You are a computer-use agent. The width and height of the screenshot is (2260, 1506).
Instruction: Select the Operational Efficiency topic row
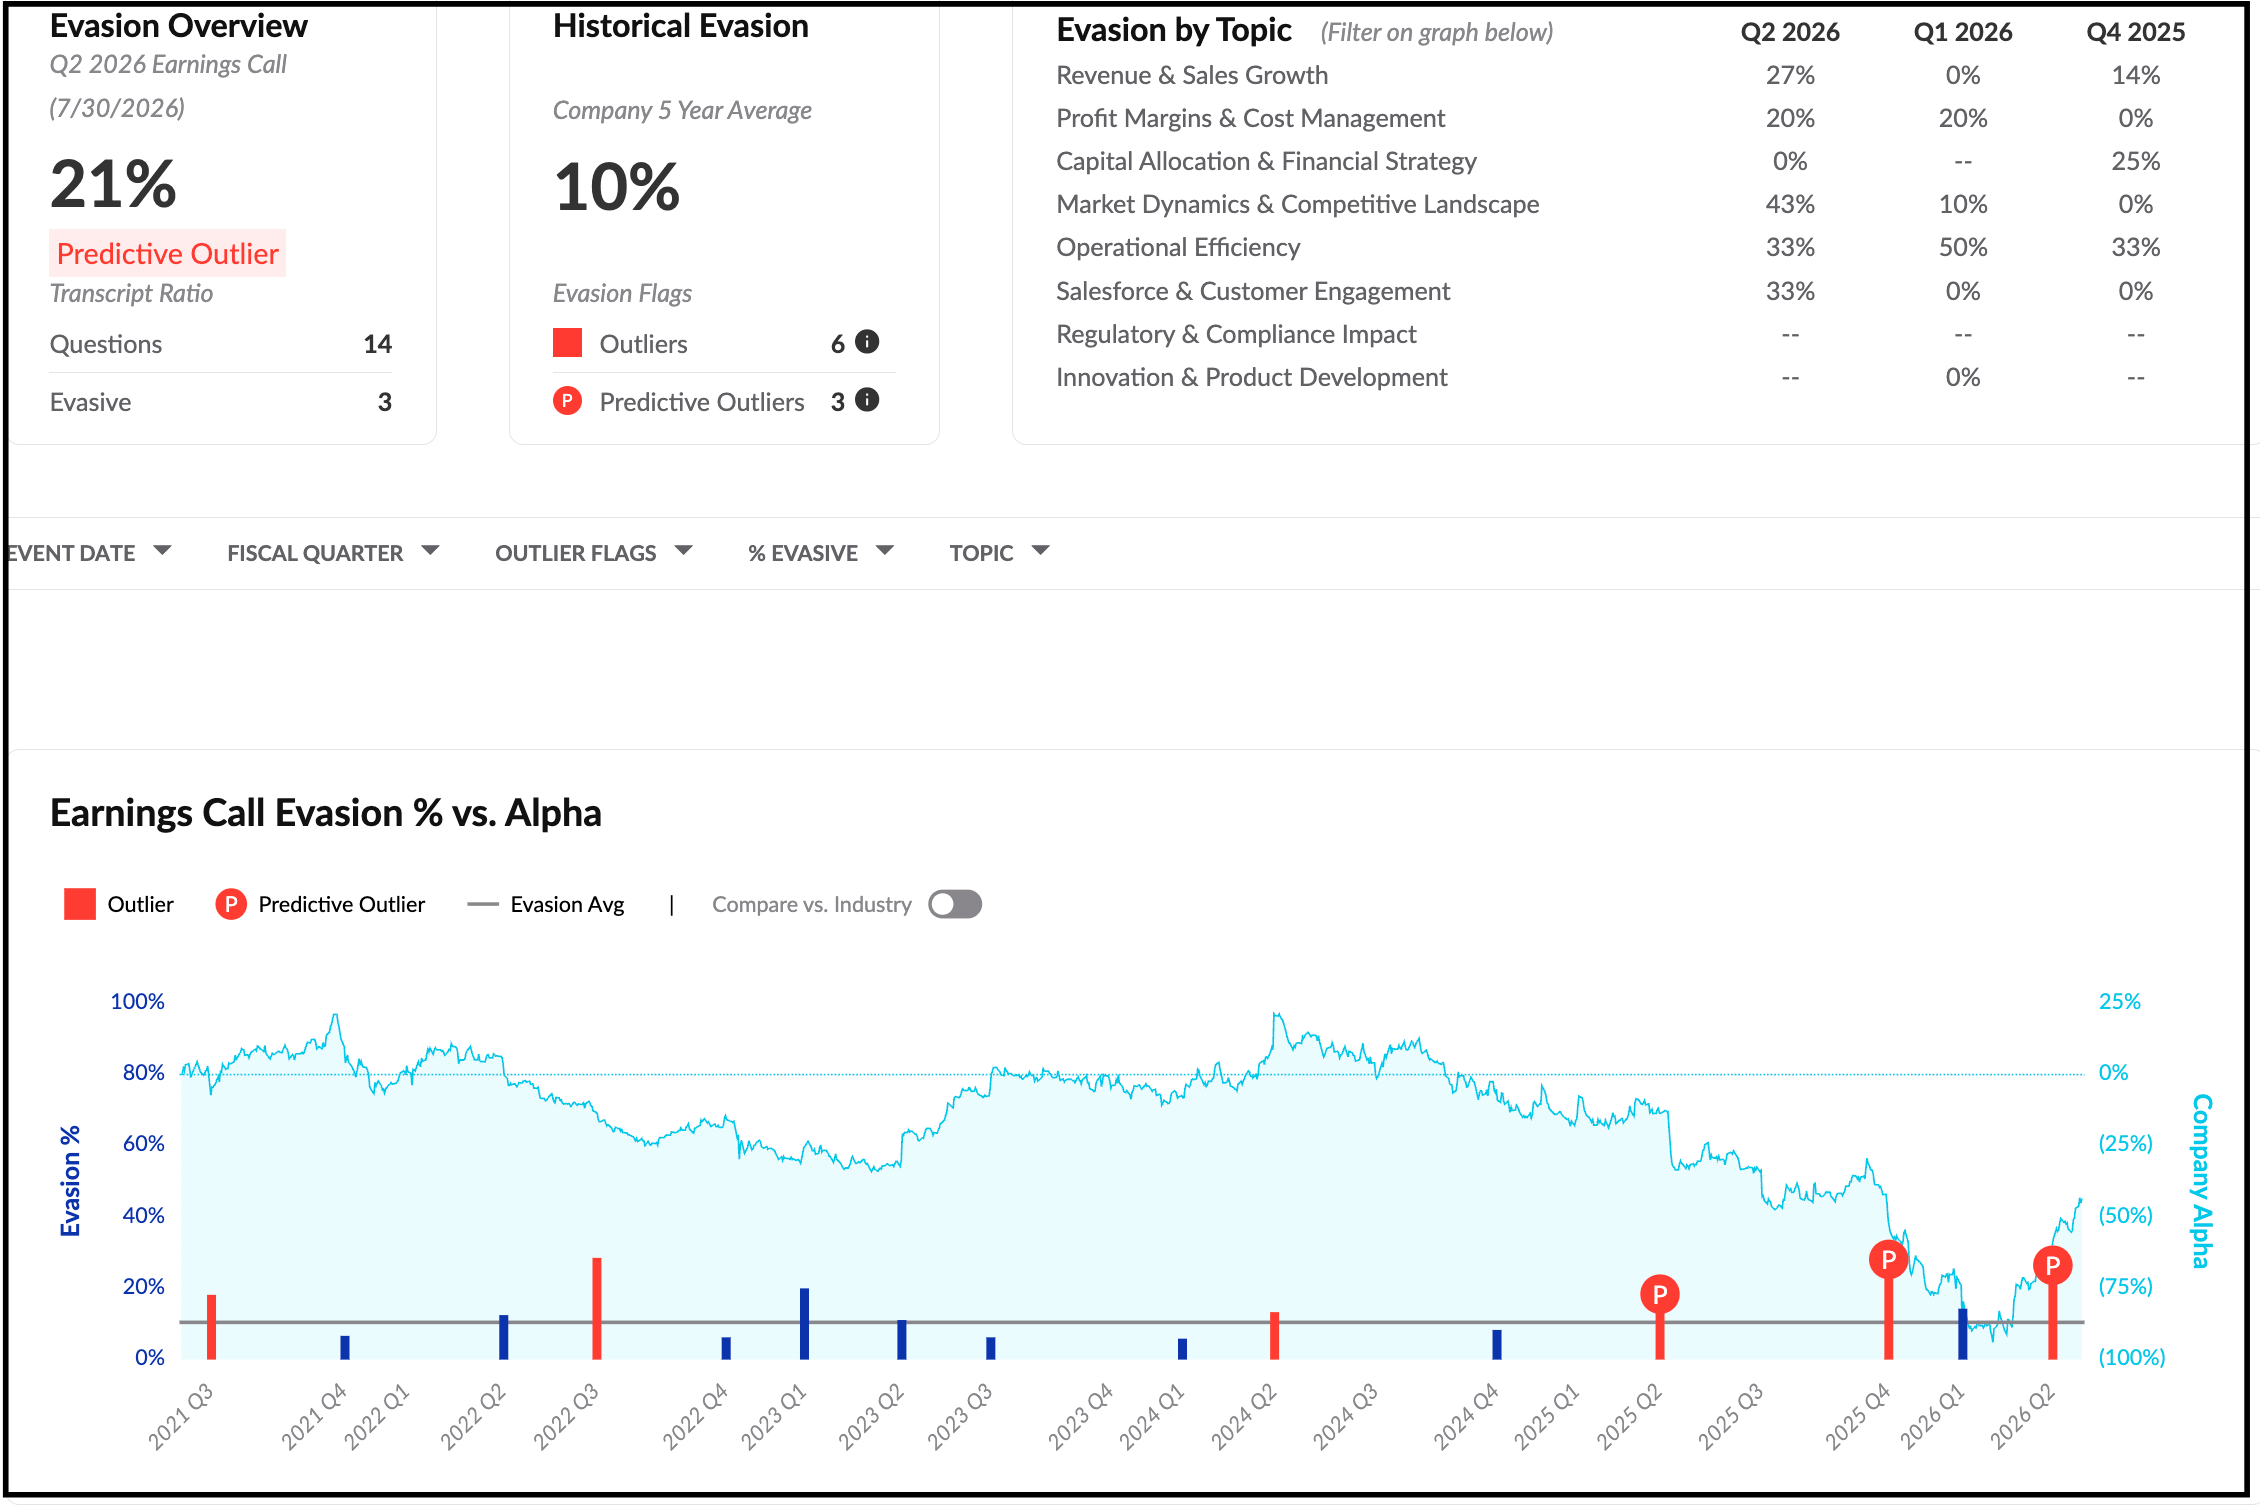click(1178, 247)
